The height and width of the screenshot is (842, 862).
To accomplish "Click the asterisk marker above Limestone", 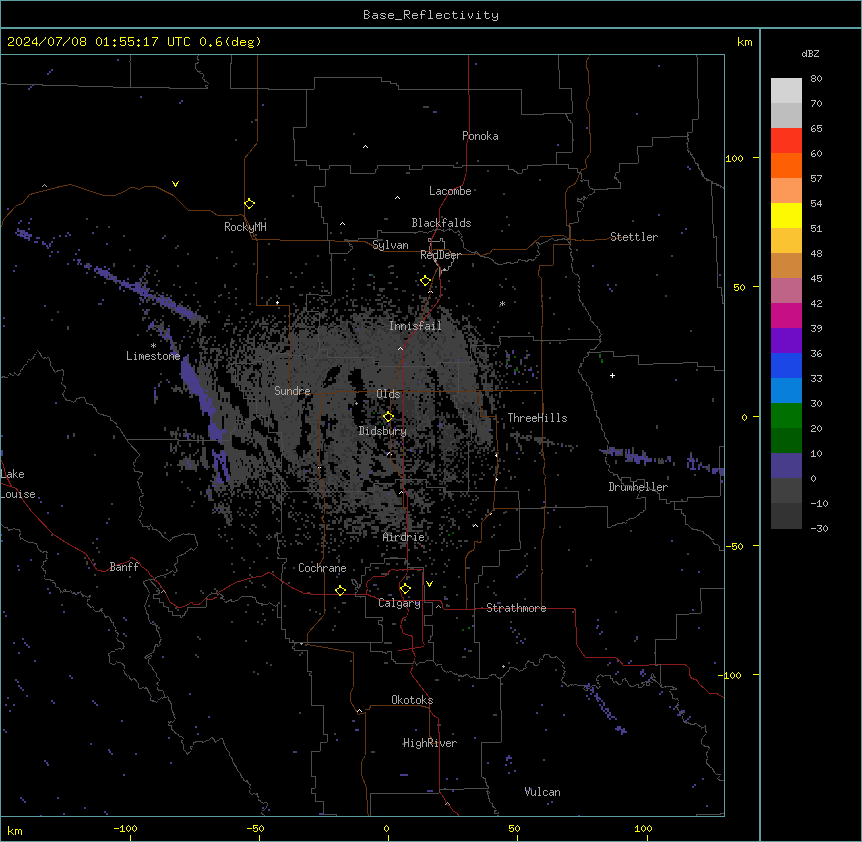I will (153, 346).
